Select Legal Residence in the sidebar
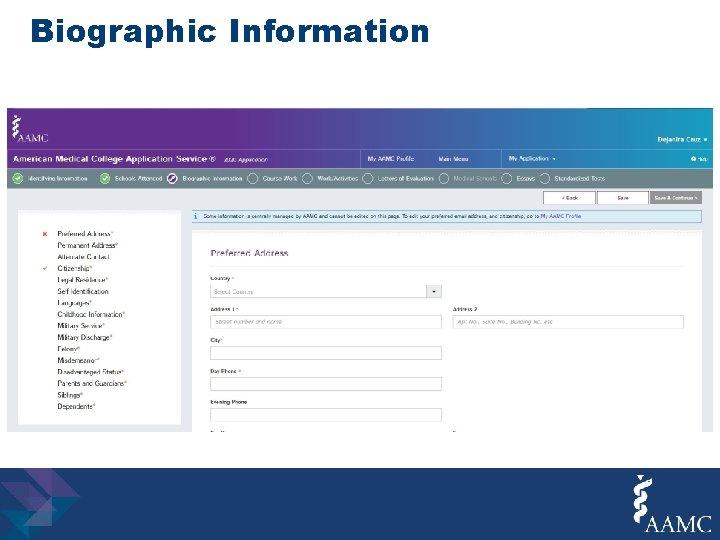 click(x=82, y=280)
